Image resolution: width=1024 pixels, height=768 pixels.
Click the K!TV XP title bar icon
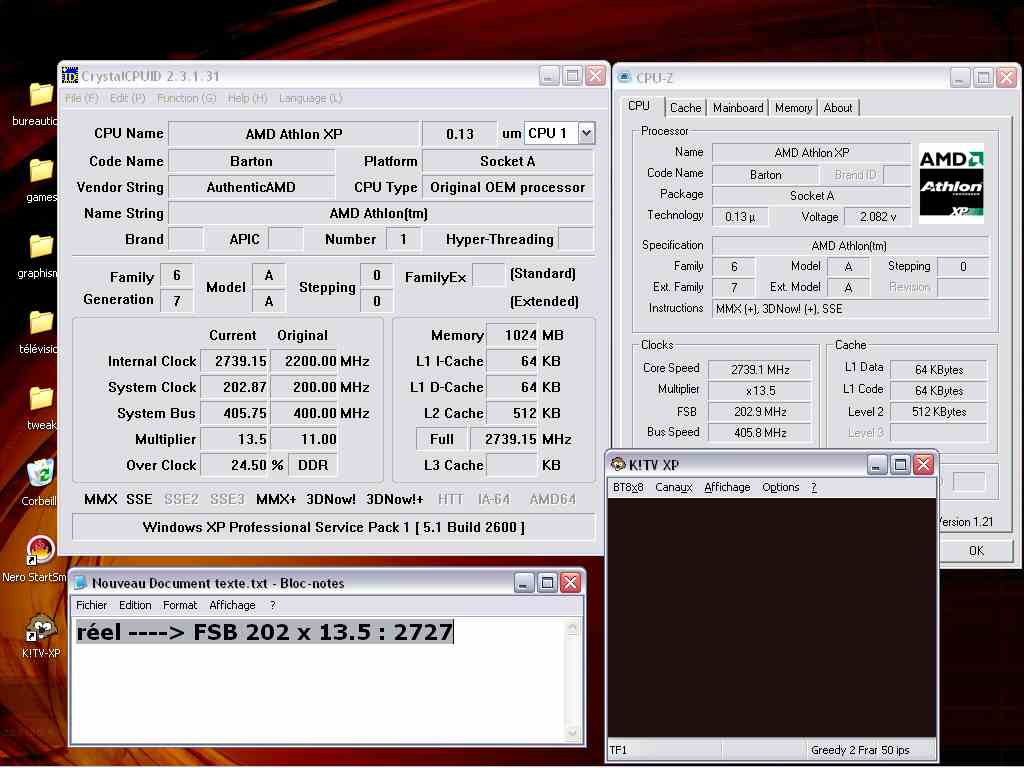click(618, 464)
